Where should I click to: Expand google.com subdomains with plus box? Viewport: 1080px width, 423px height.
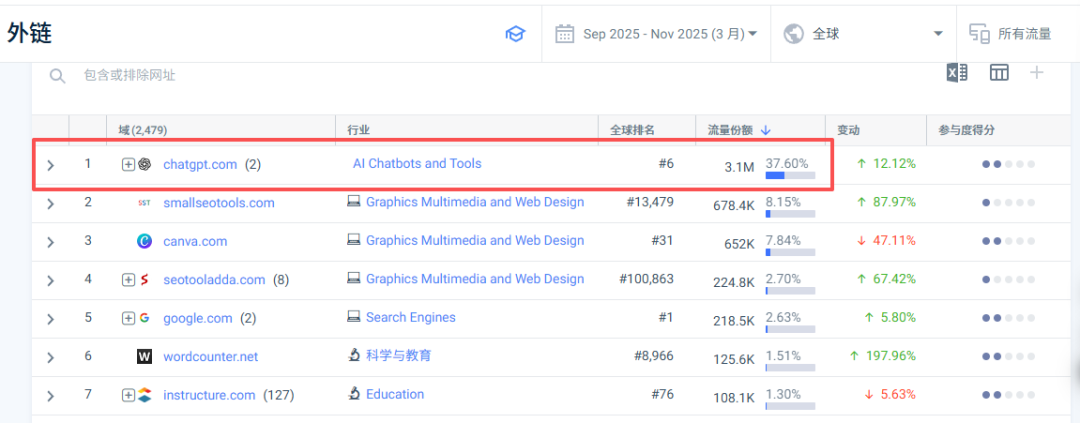(x=128, y=318)
